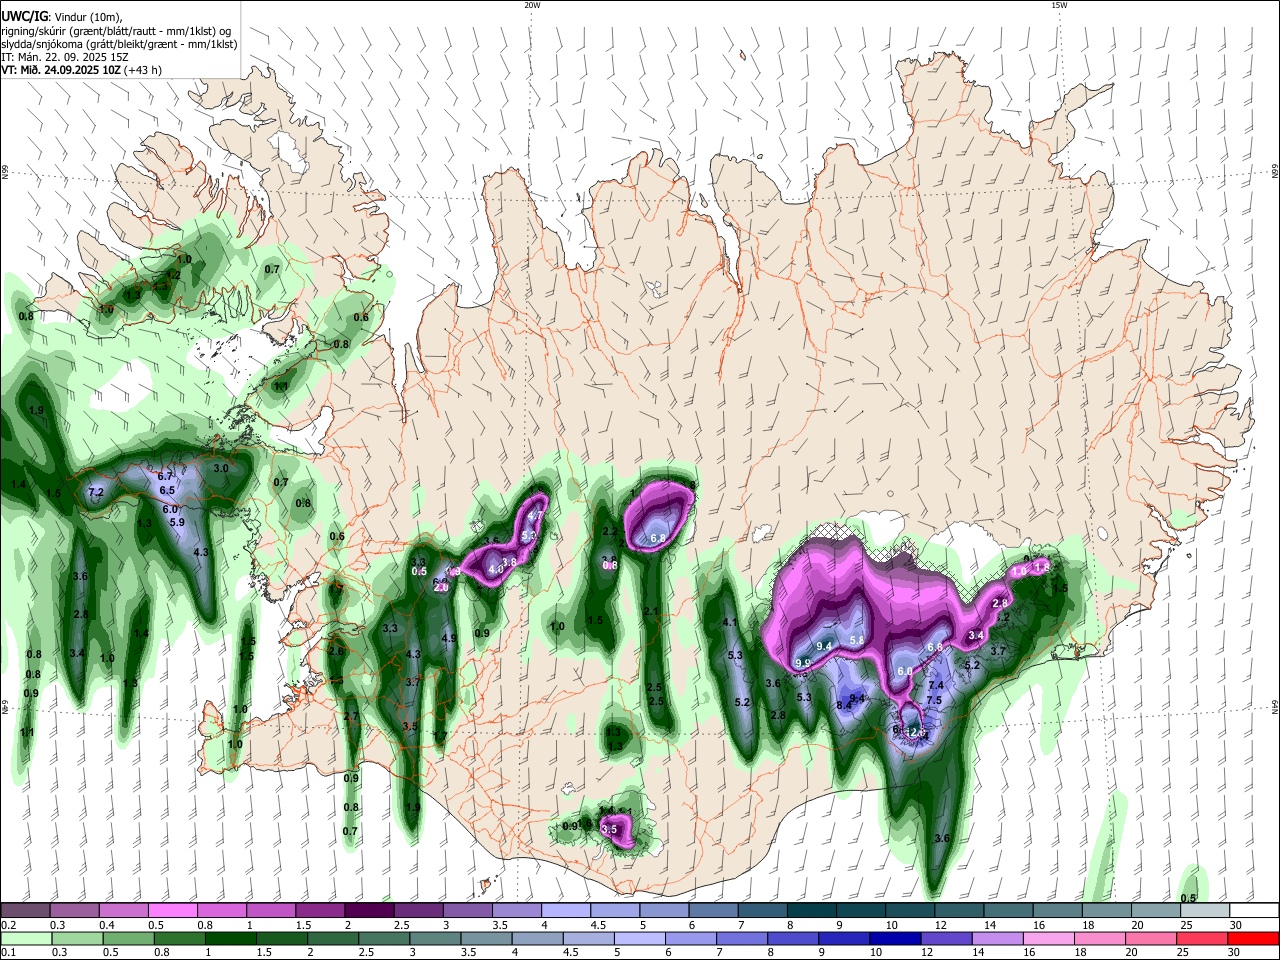1280x960 pixels.
Task: Click the darkest purple swatch labeled 2 in upper legend
Action: 369,911
